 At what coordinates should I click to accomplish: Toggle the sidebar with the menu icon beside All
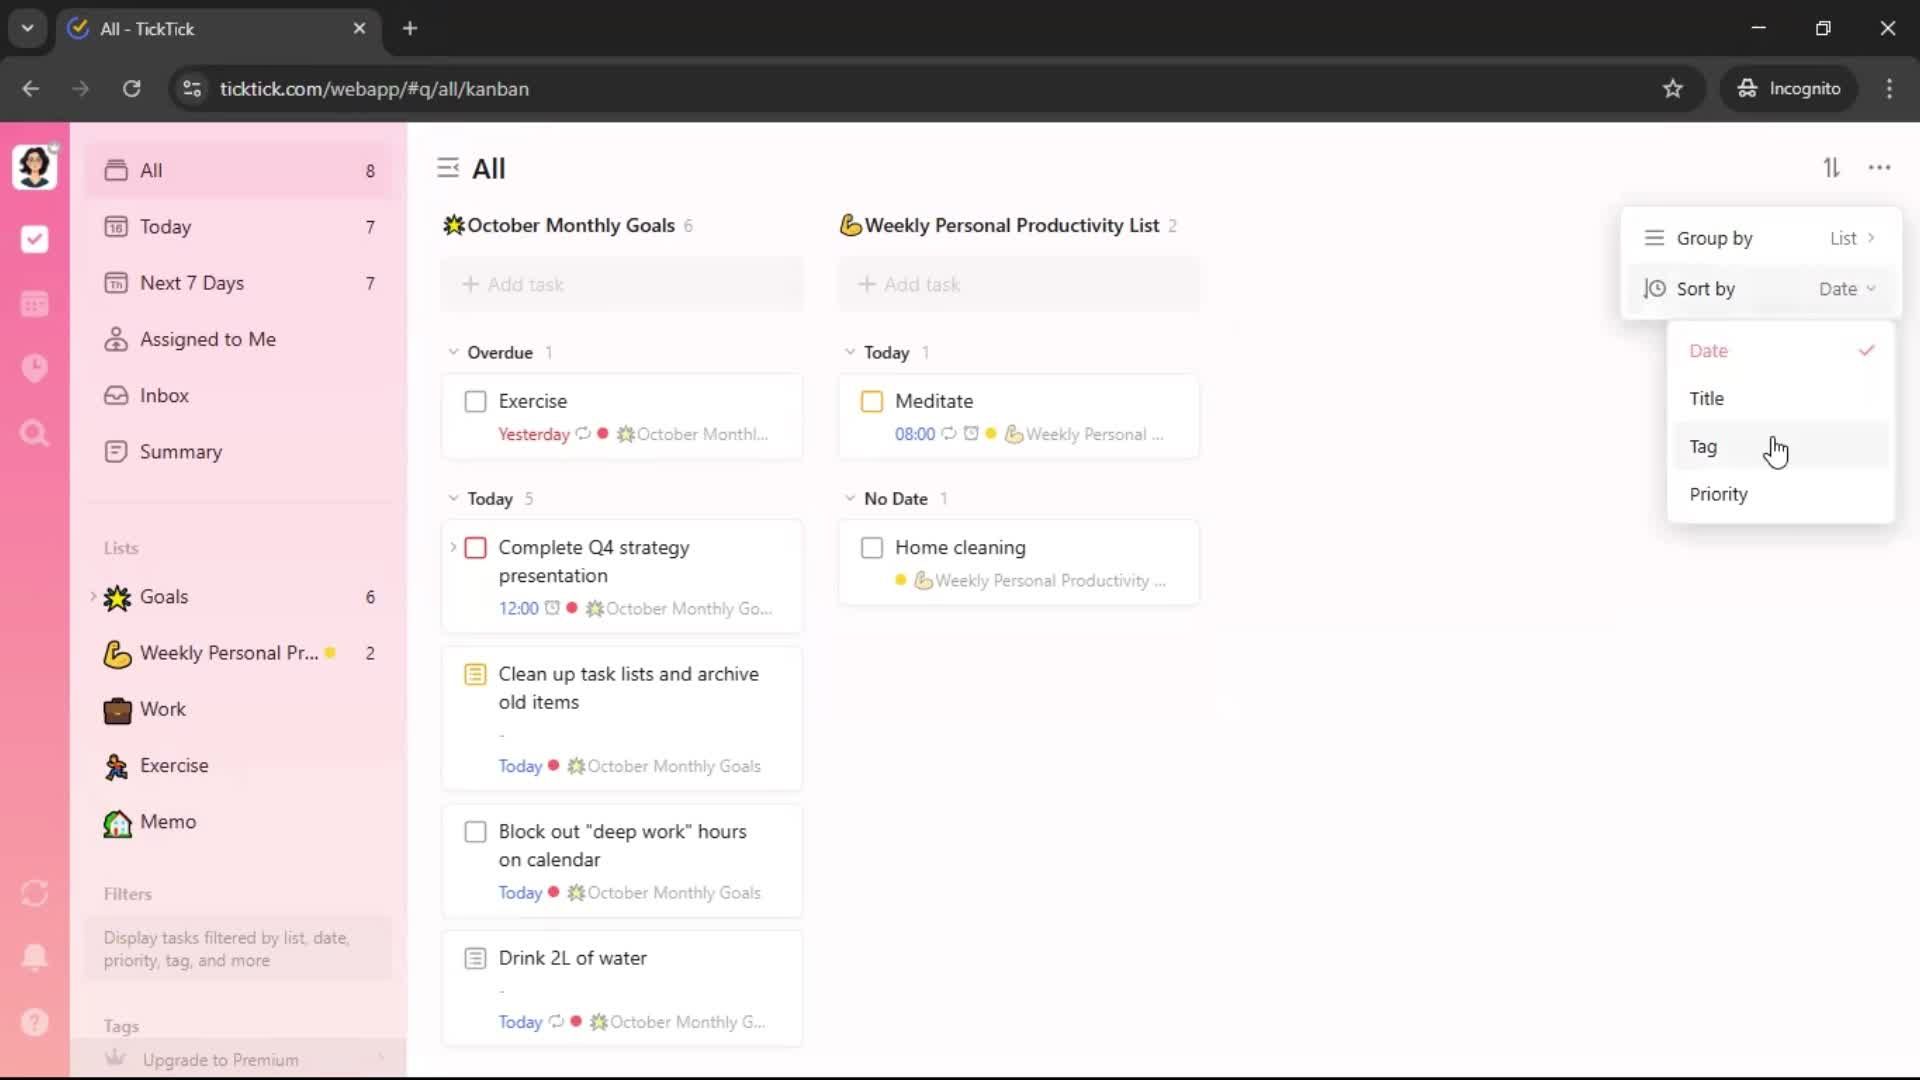click(448, 168)
